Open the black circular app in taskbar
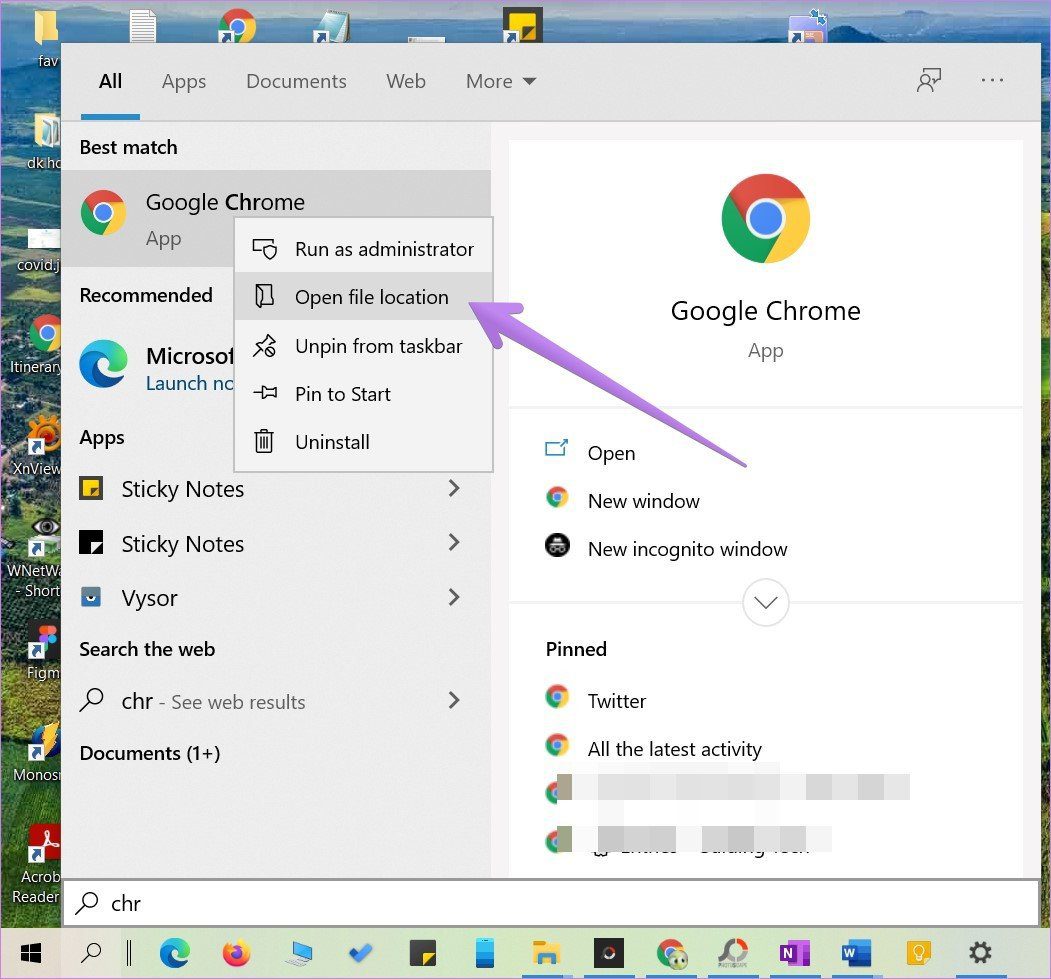This screenshot has width=1051, height=979. (x=609, y=952)
